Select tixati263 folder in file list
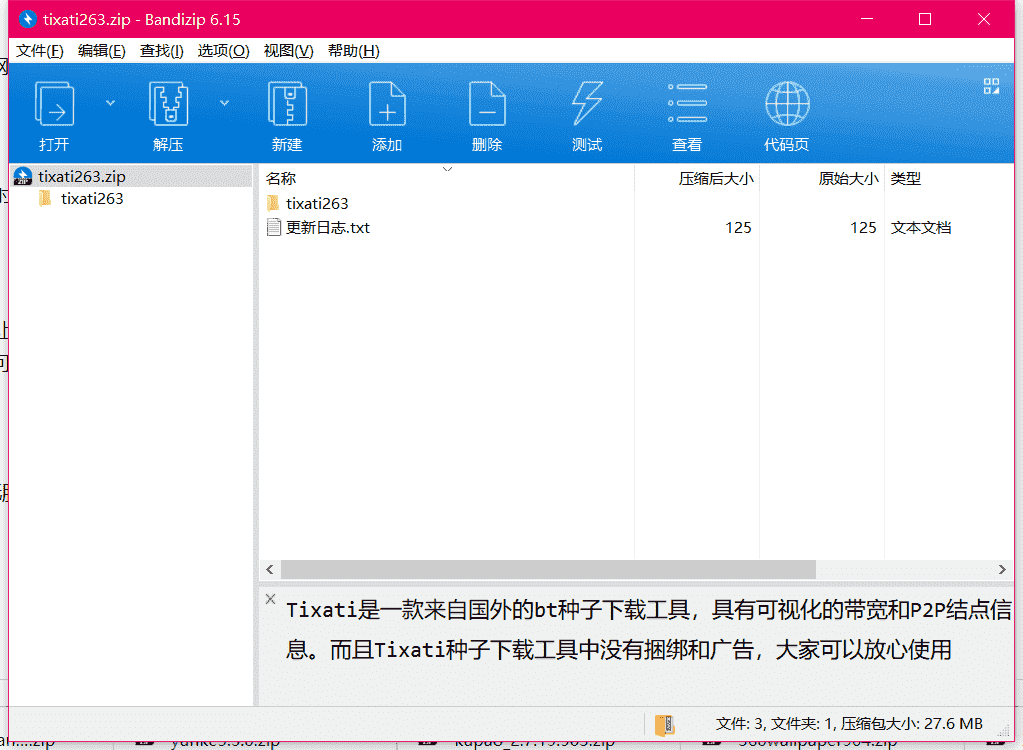The height and width of the screenshot is (750, 1023). click(x=317, y=203)
